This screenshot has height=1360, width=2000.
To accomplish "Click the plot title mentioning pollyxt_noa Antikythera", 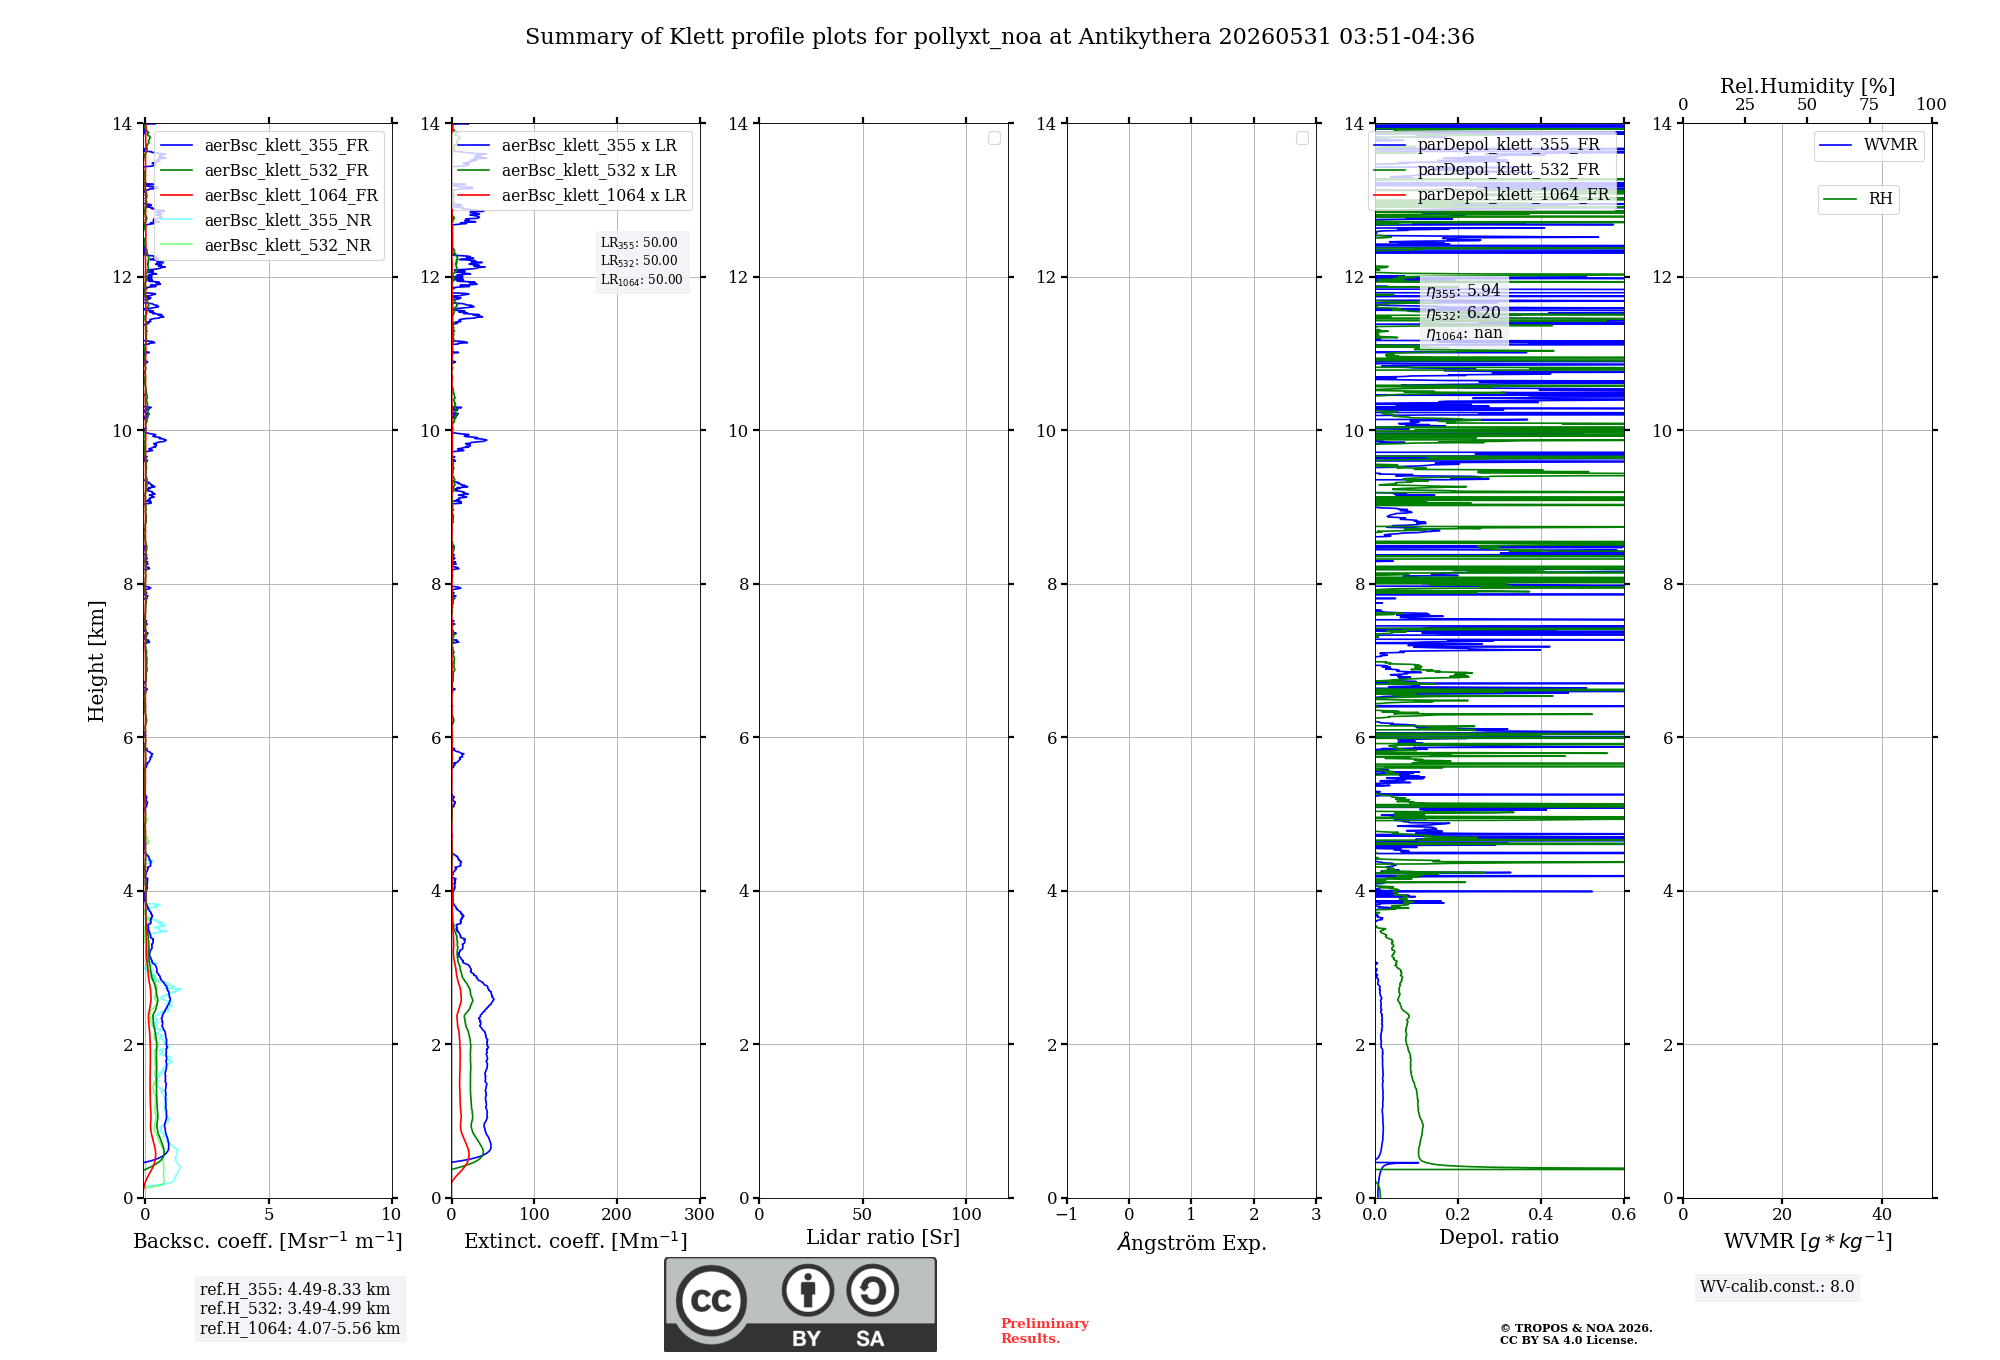I will [999, 37].
